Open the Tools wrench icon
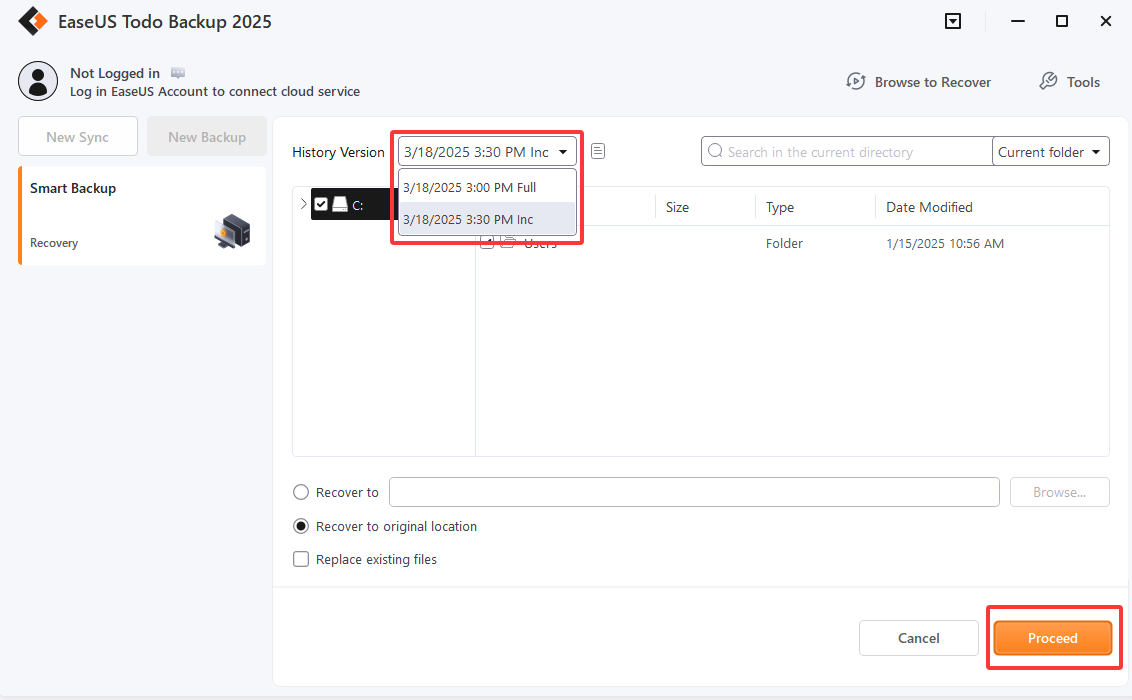Viewport: 1132px width, 700px height. [x=1048, y=82]
